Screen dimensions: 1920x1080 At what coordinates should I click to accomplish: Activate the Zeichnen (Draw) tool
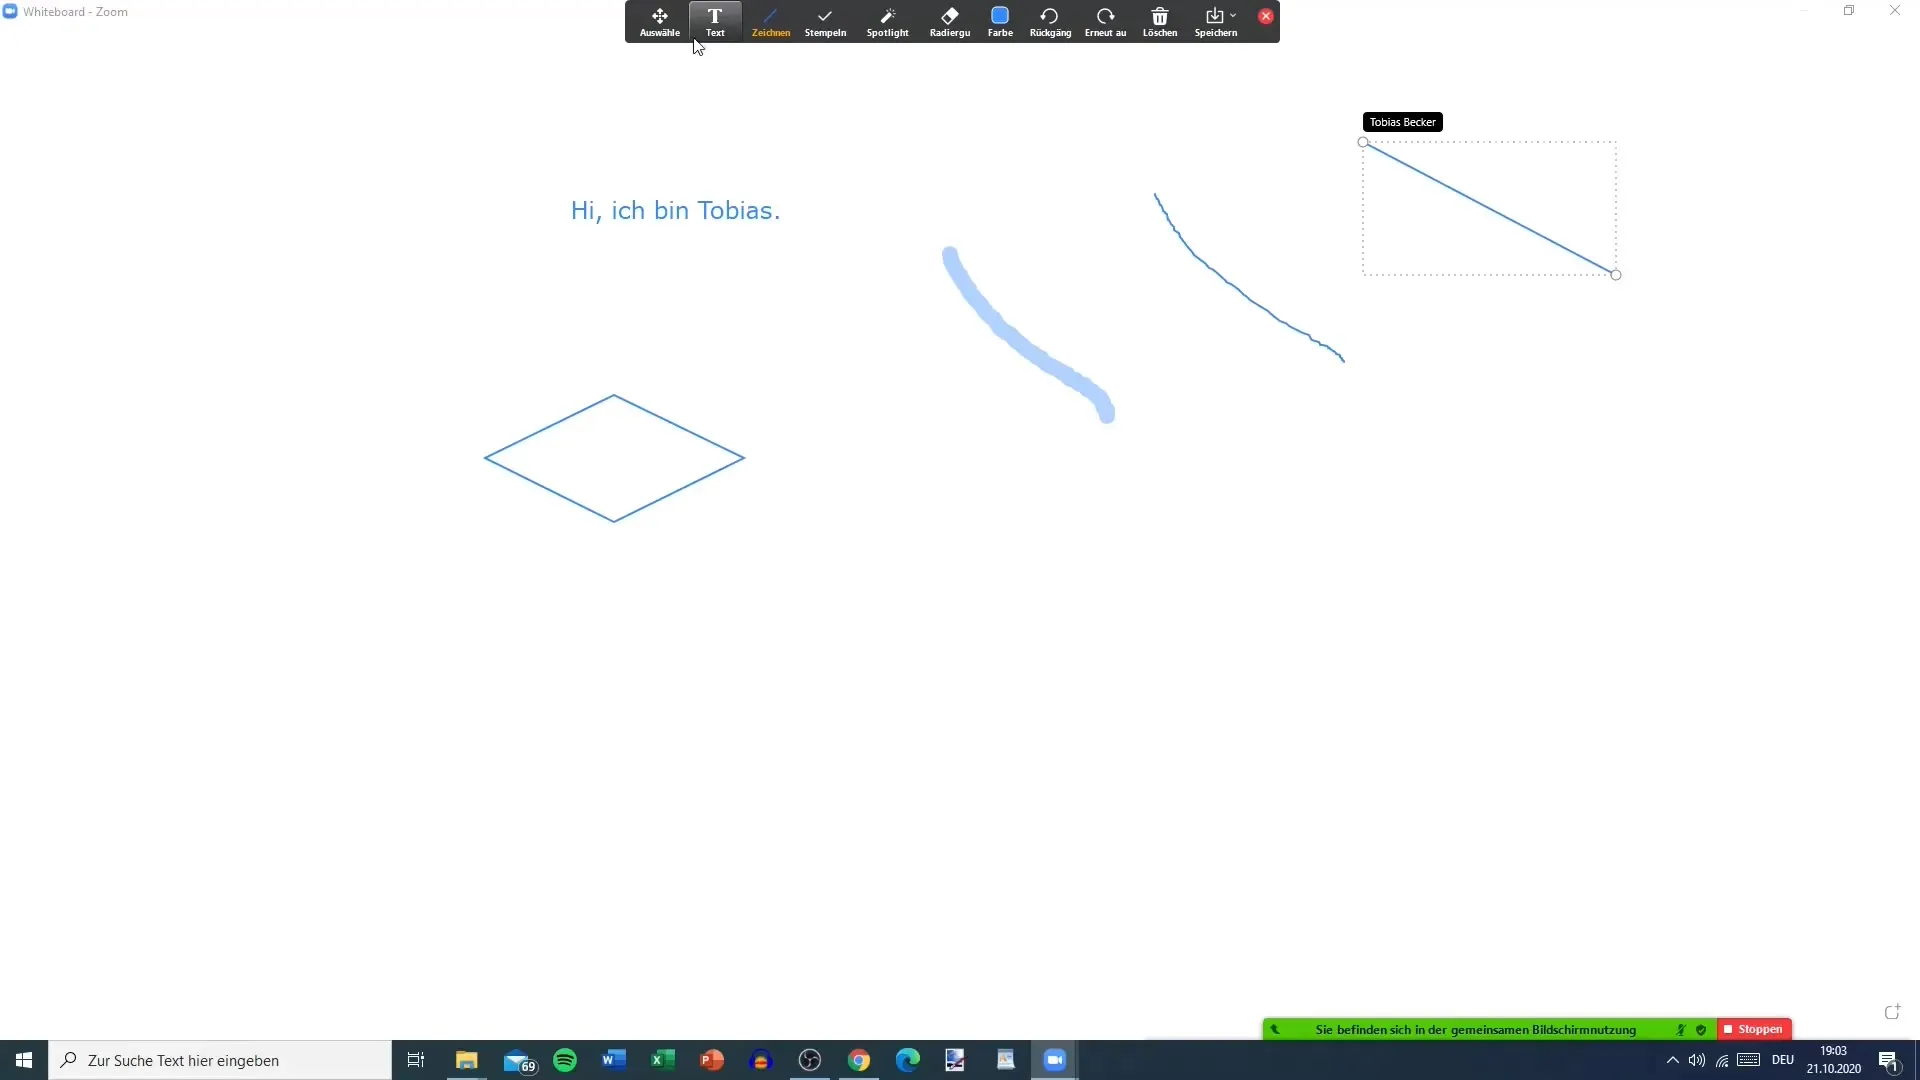tap(770, 20)
